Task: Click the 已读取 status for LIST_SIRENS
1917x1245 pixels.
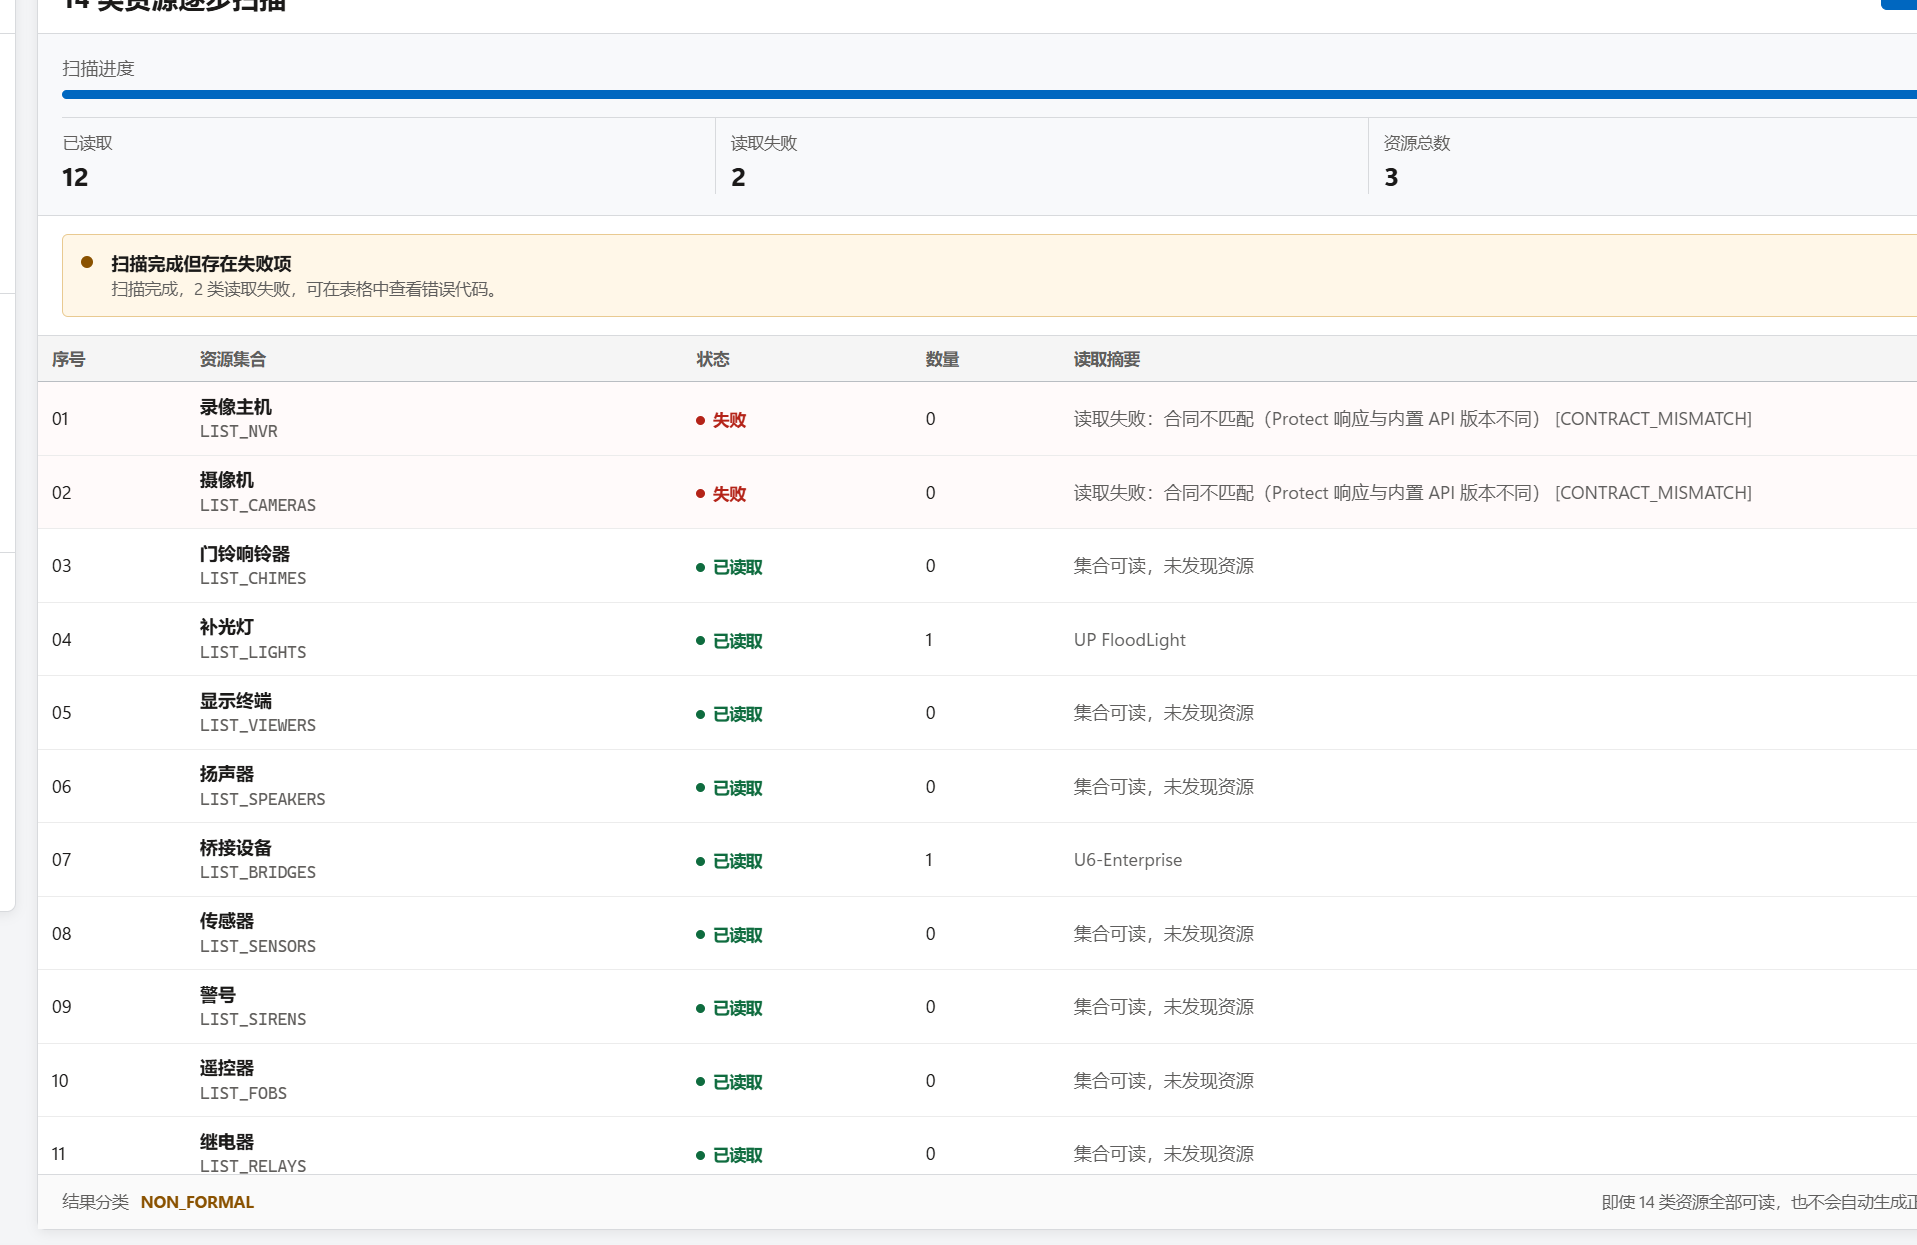Action: click(729, 1008)
